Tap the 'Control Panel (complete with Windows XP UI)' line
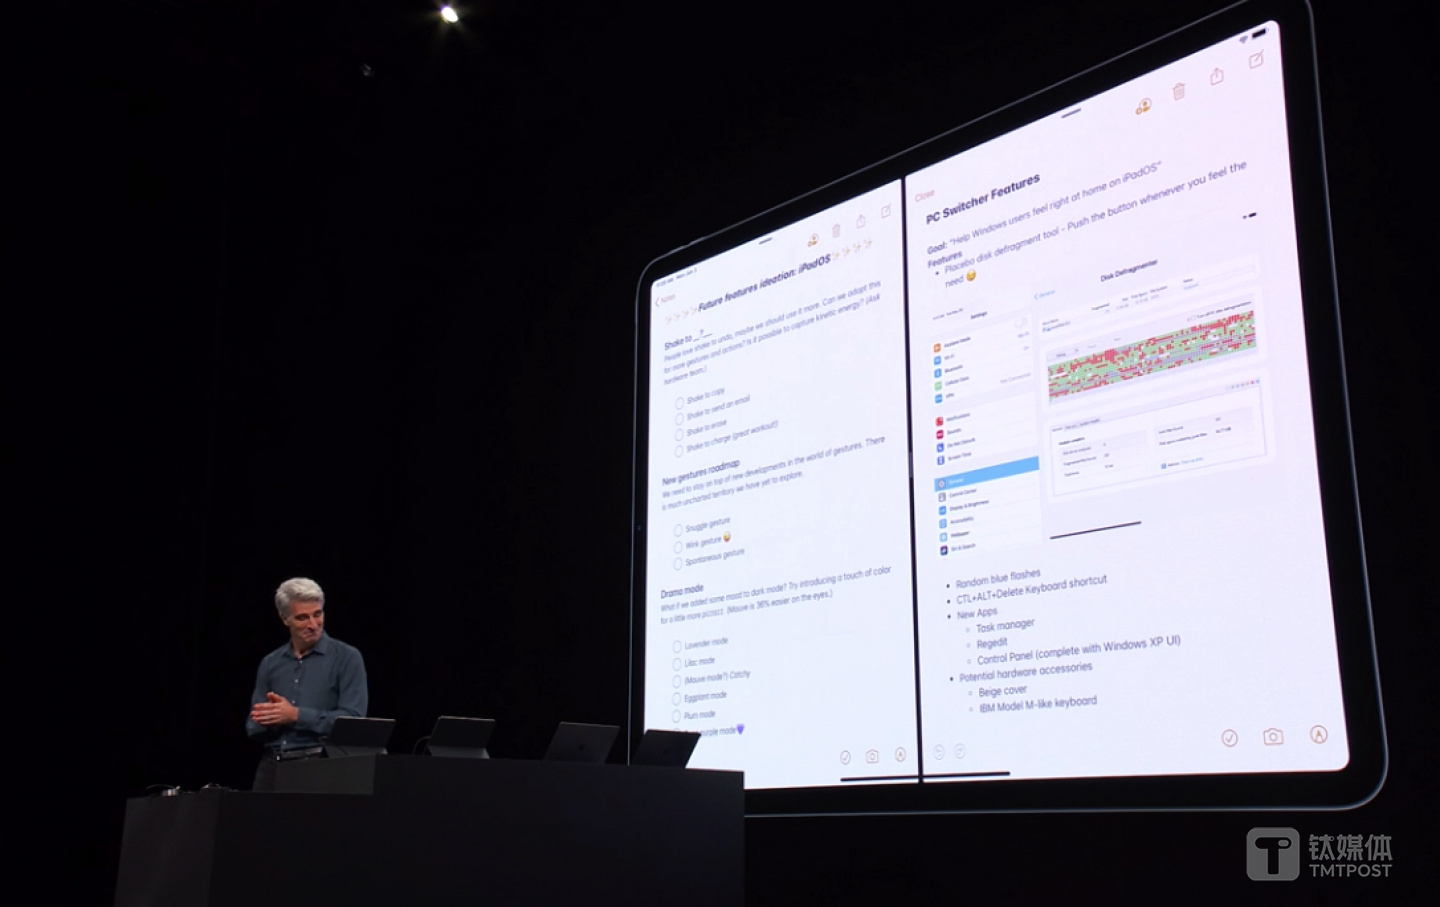The height and width of the screenshot is (907, 1440). tap(1078, 650)
